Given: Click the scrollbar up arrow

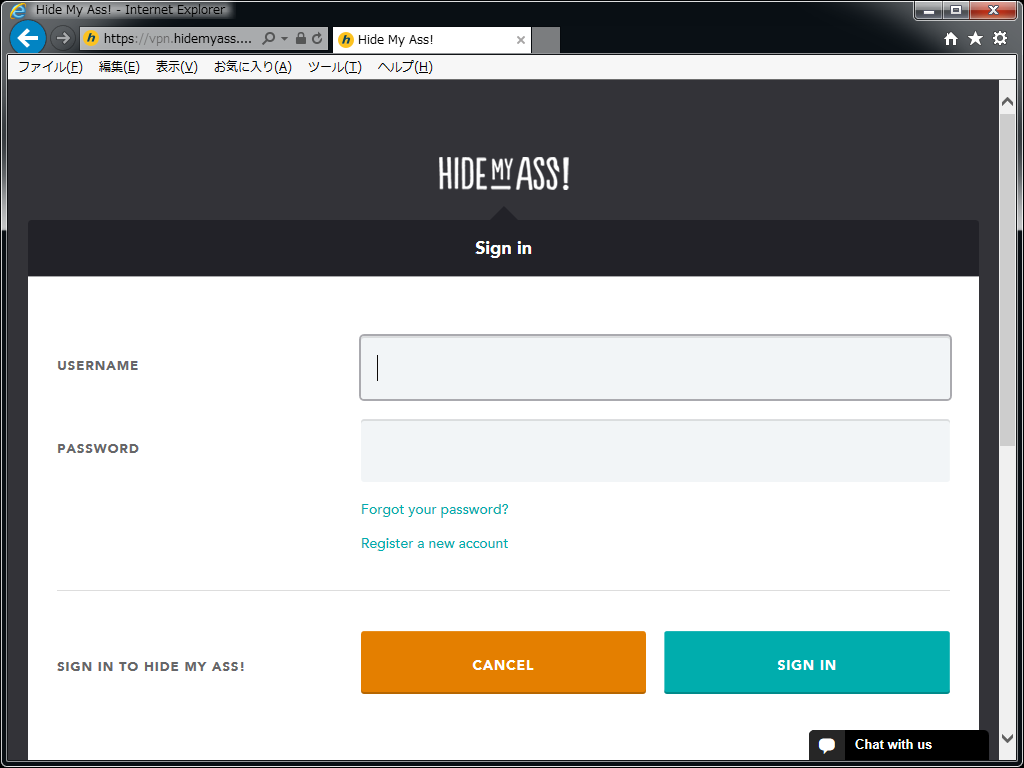Looking at the screenshot, I should tap(1007, 101).
